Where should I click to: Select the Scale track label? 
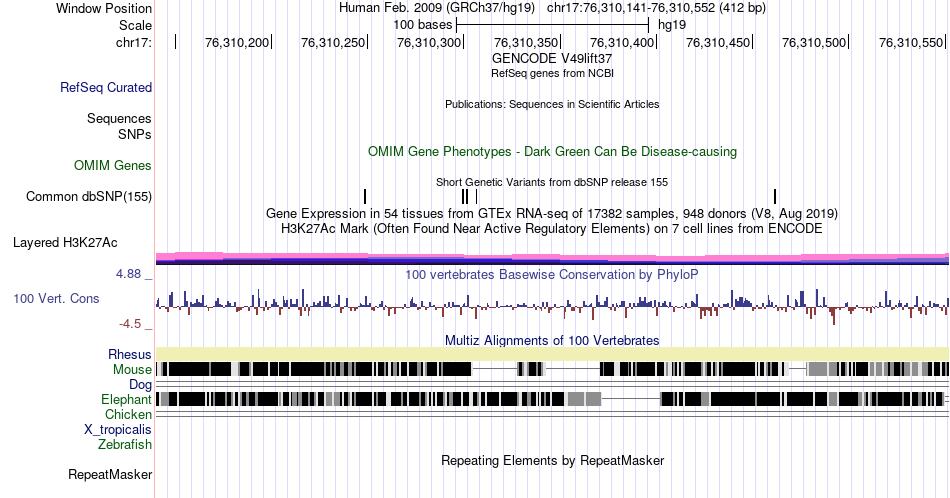135,25
